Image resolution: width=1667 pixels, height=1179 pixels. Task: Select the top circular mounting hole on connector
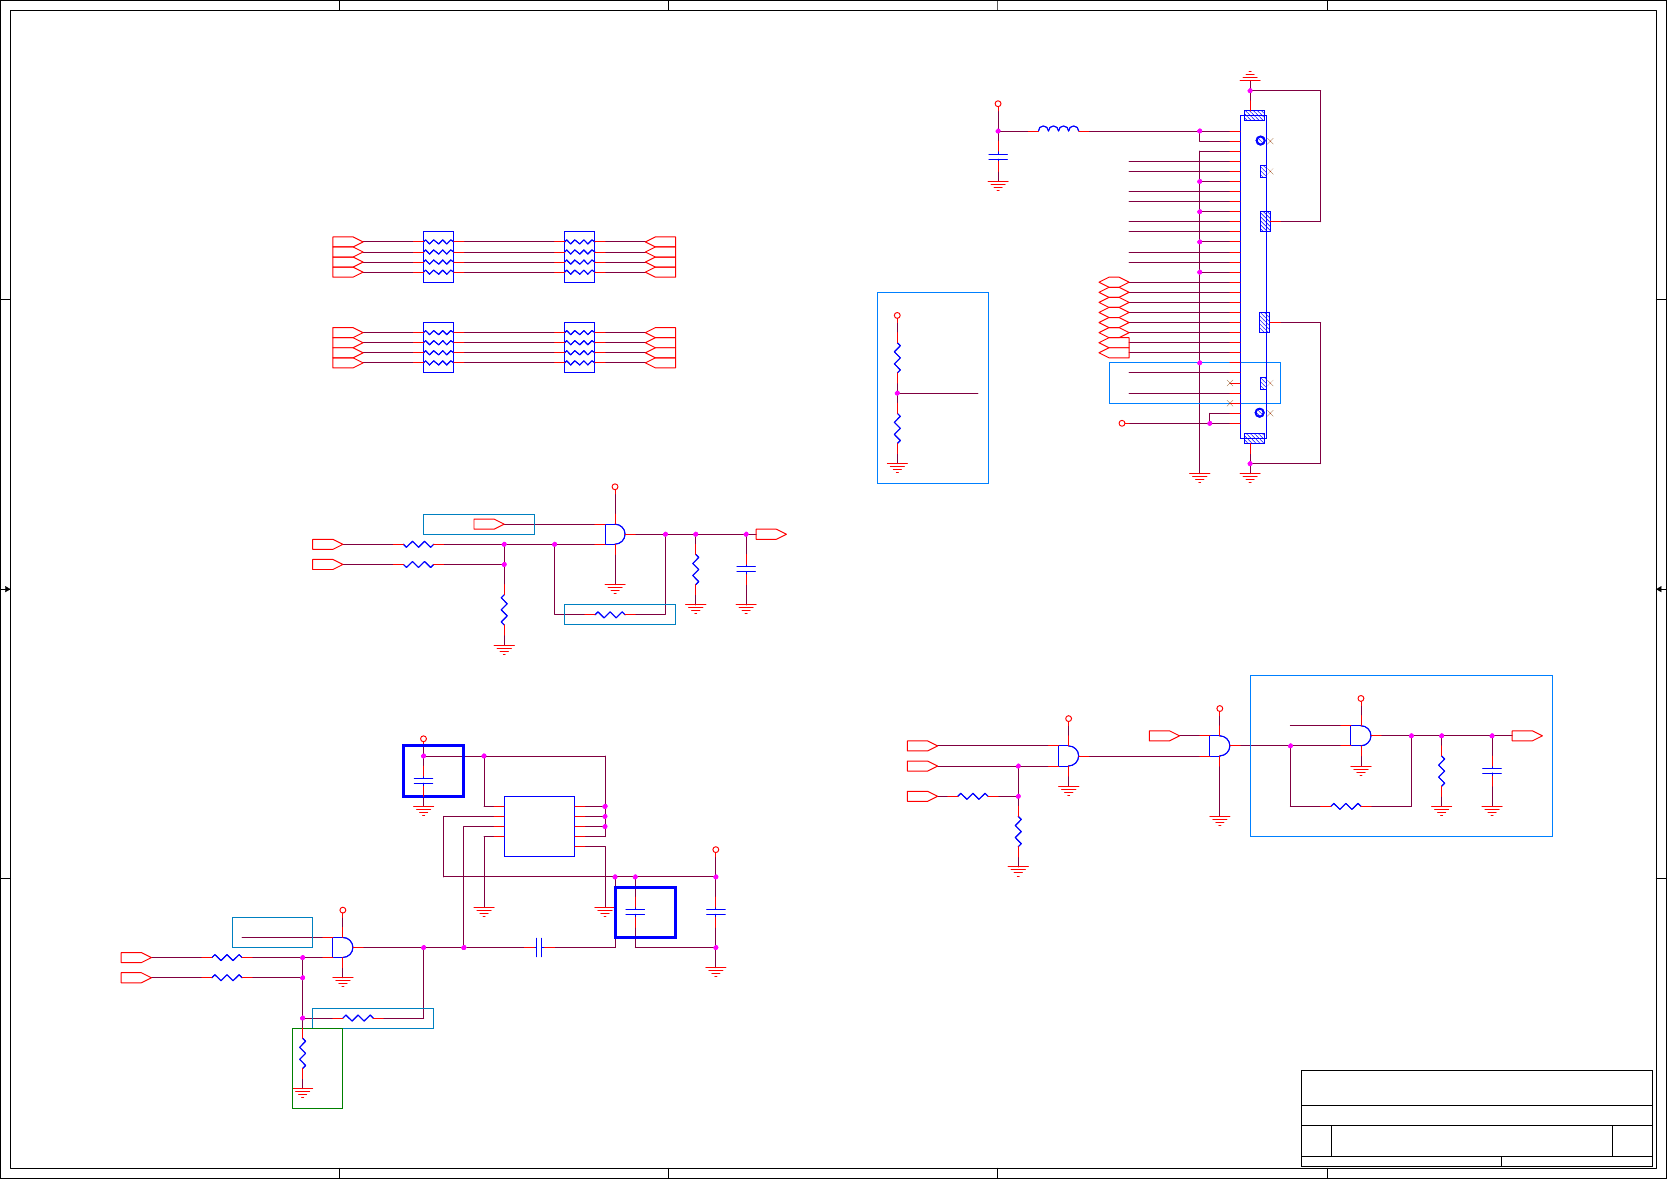1260,140
